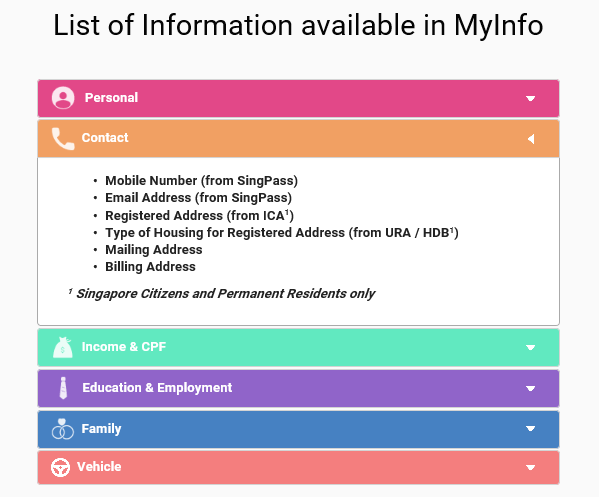Image resolution: width=599 pixels, height=497 pixels.
Task: Expand the Education & Employment arrow
Action: tap(530, 389)
